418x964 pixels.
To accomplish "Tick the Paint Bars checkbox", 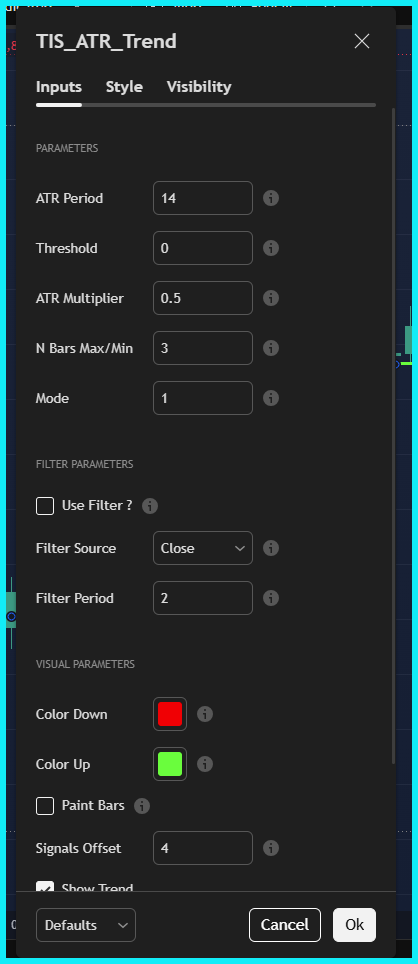I will 45,805.
